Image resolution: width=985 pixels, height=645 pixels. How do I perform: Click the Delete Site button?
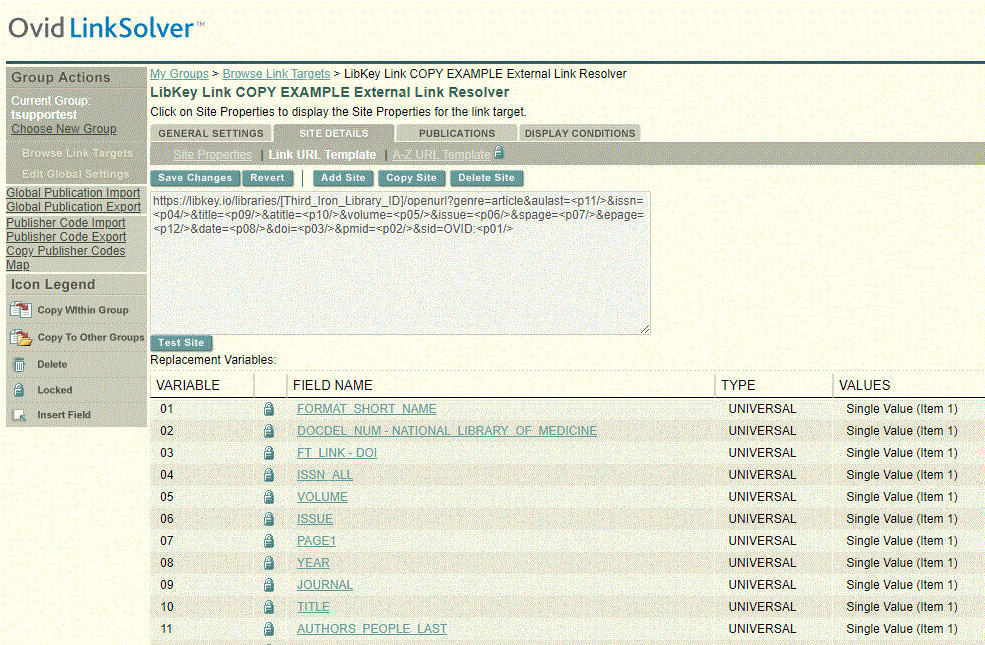(486, 178)
